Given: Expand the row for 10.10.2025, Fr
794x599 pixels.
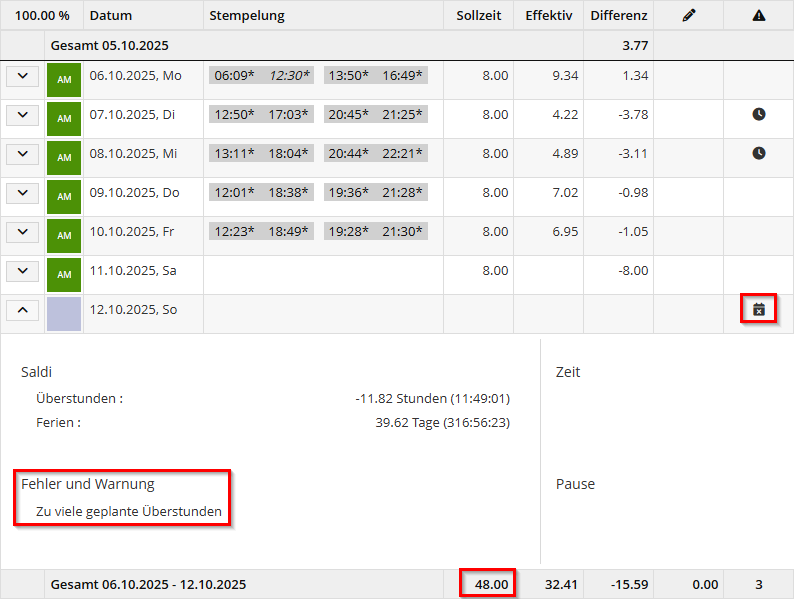Looking at the screenshot, I should click(x=22, y=232).
